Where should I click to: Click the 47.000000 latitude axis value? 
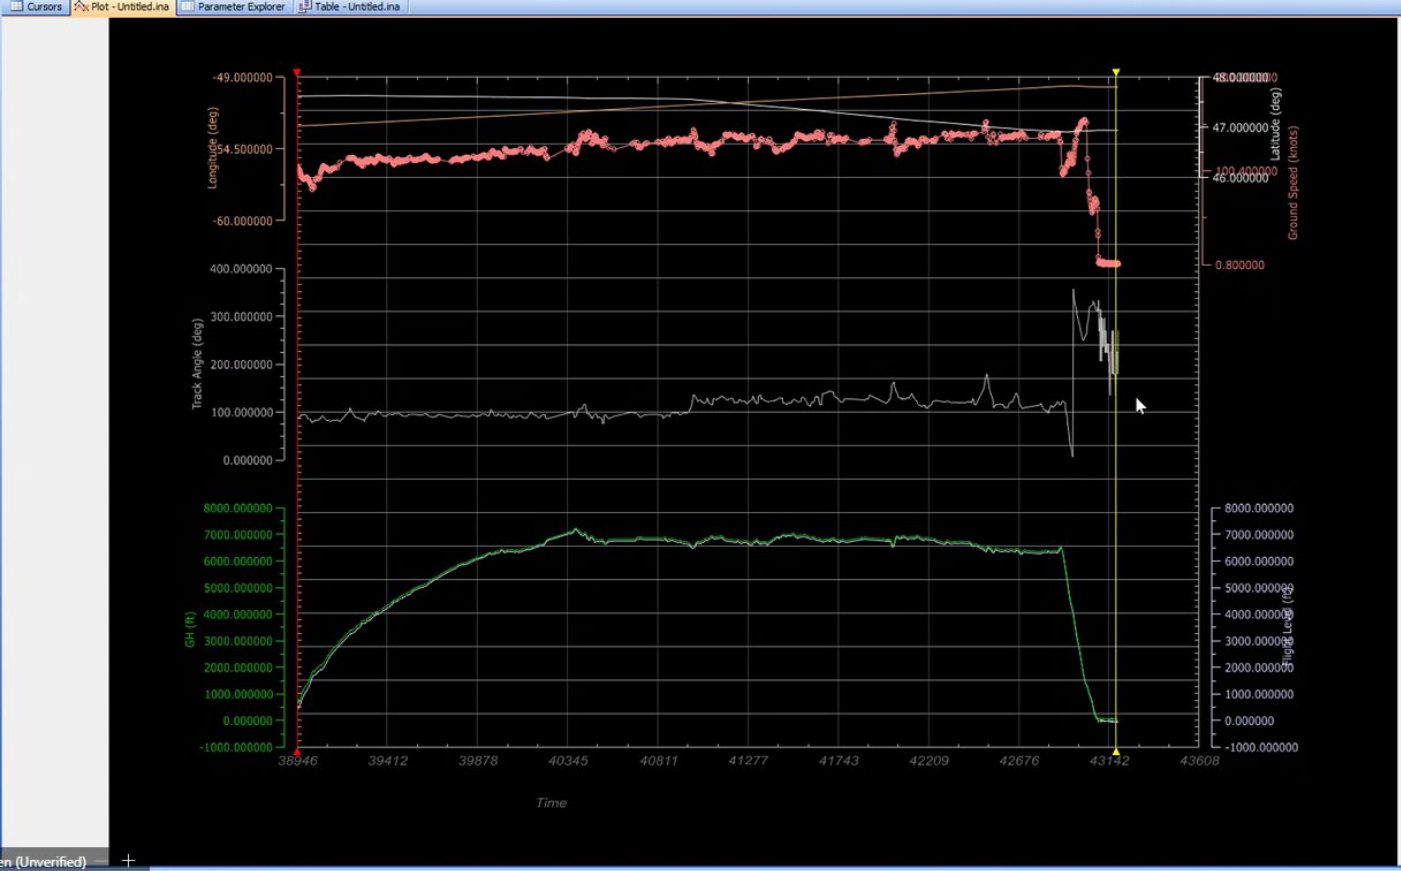click(x=1241, y=128)
